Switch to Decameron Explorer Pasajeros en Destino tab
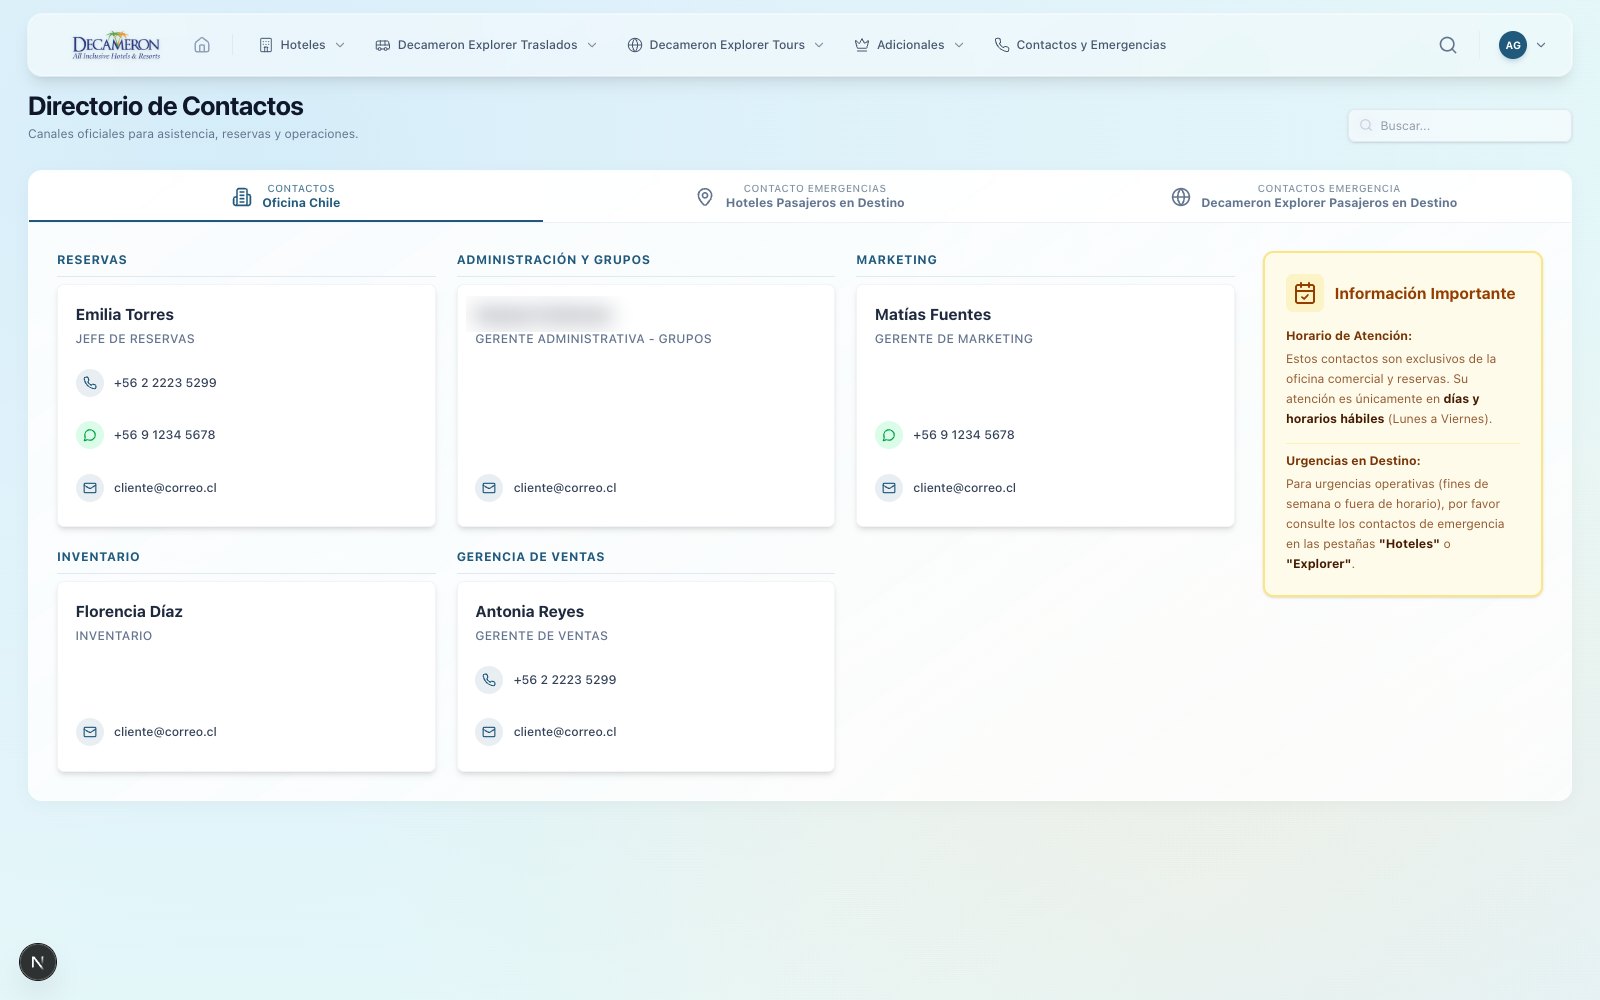The width and height of the screenshot is (1600, 1000). (x=1314, y=196)
